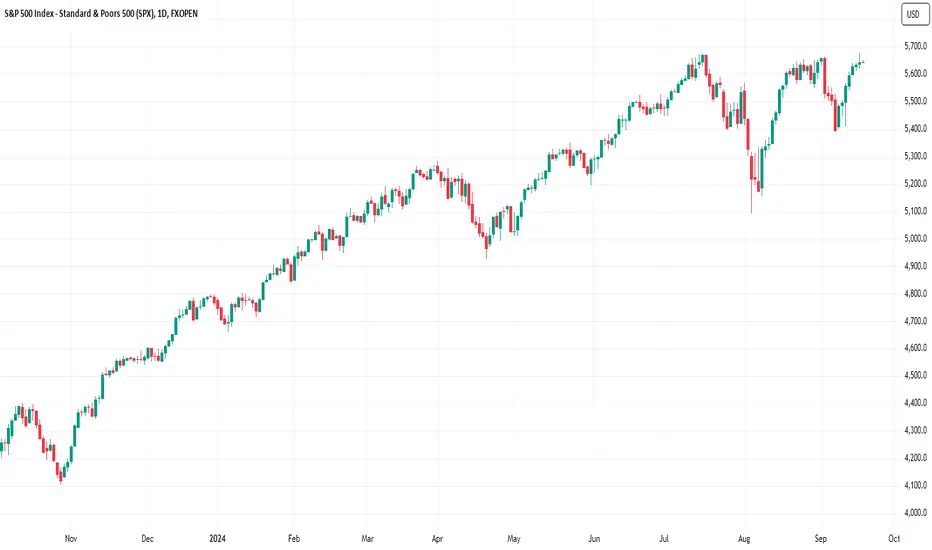This screenshot has width=932, height=550.
Task: Click the Jul label on time axis
Action: [664, 539]
